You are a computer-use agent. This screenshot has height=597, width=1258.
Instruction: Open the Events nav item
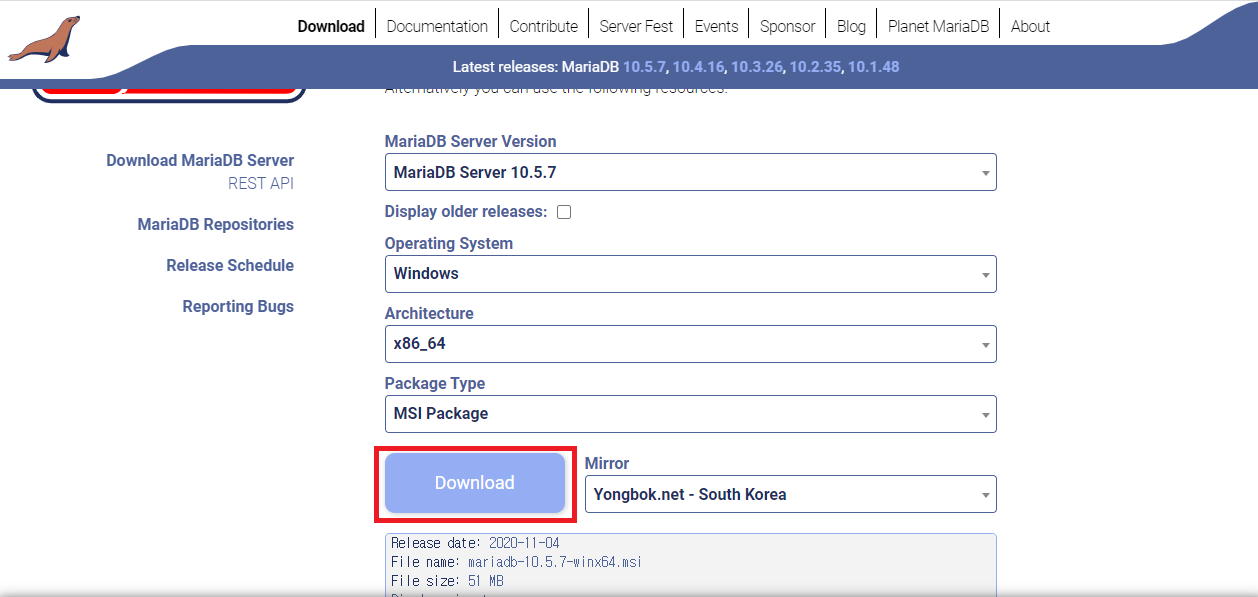716,26
